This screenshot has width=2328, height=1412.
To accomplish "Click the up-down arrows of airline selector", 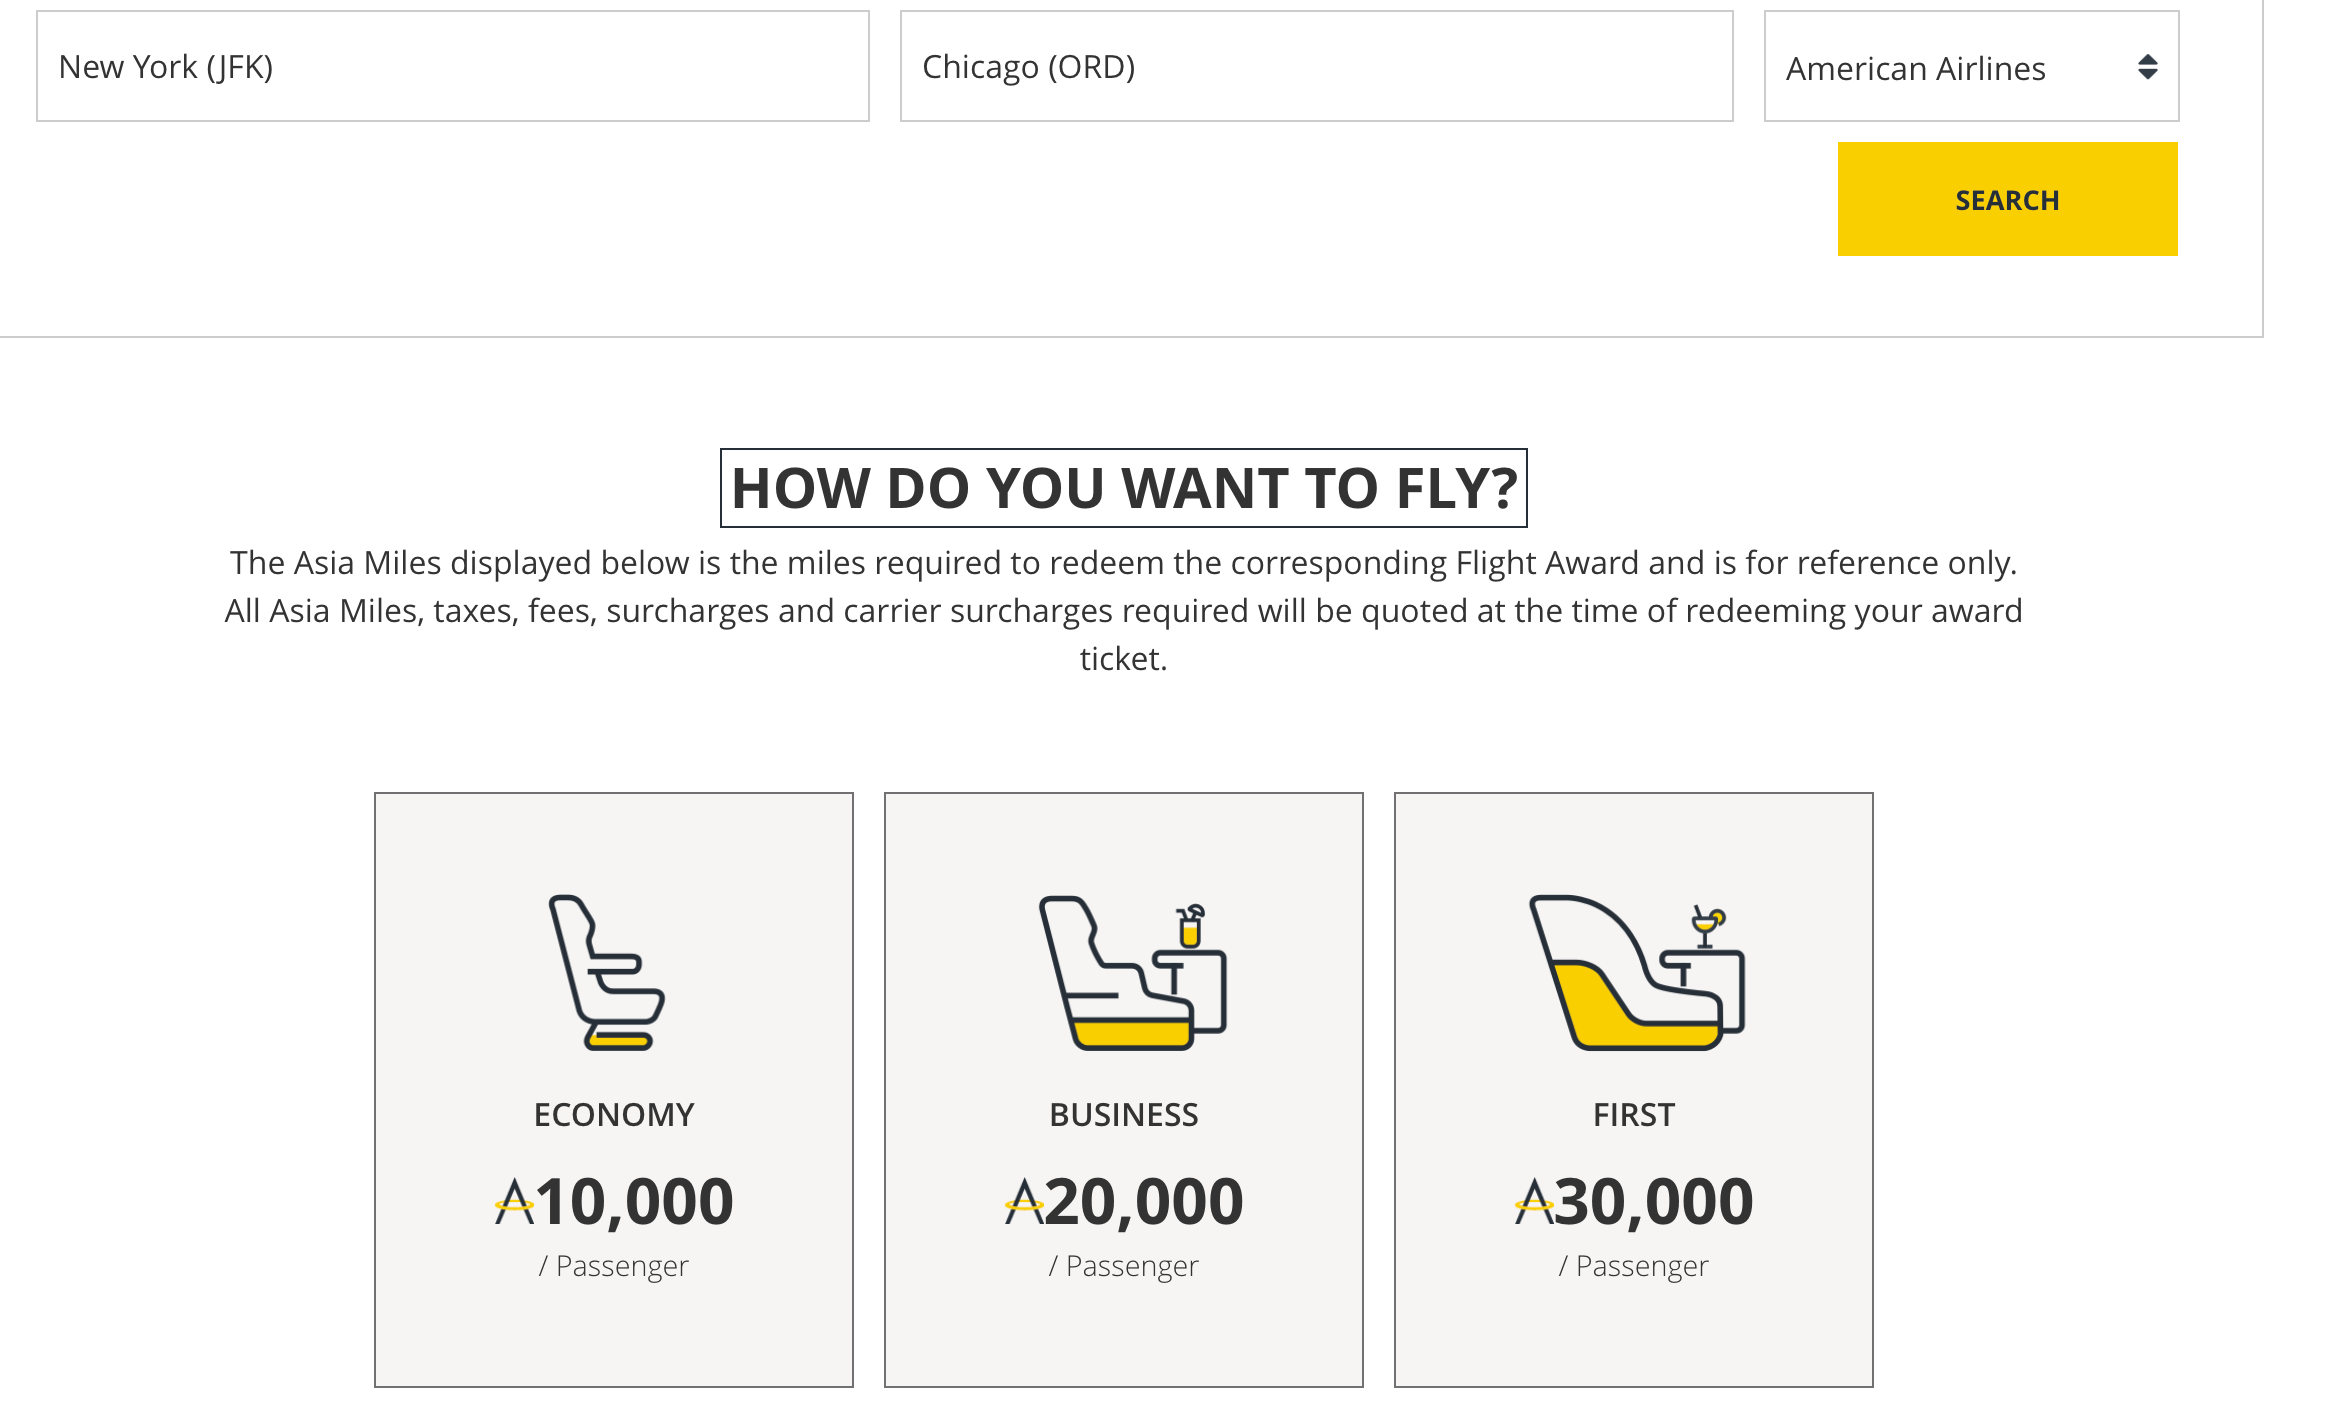I will pos(2147,67).
